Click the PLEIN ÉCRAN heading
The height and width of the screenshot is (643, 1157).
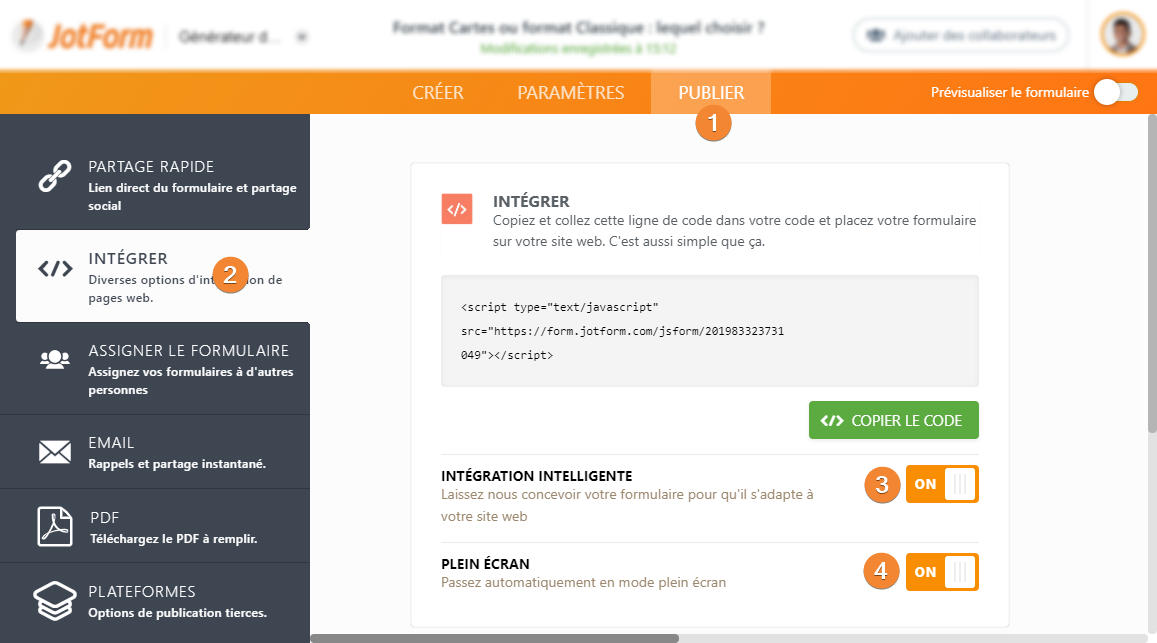[x=485, y=564]
